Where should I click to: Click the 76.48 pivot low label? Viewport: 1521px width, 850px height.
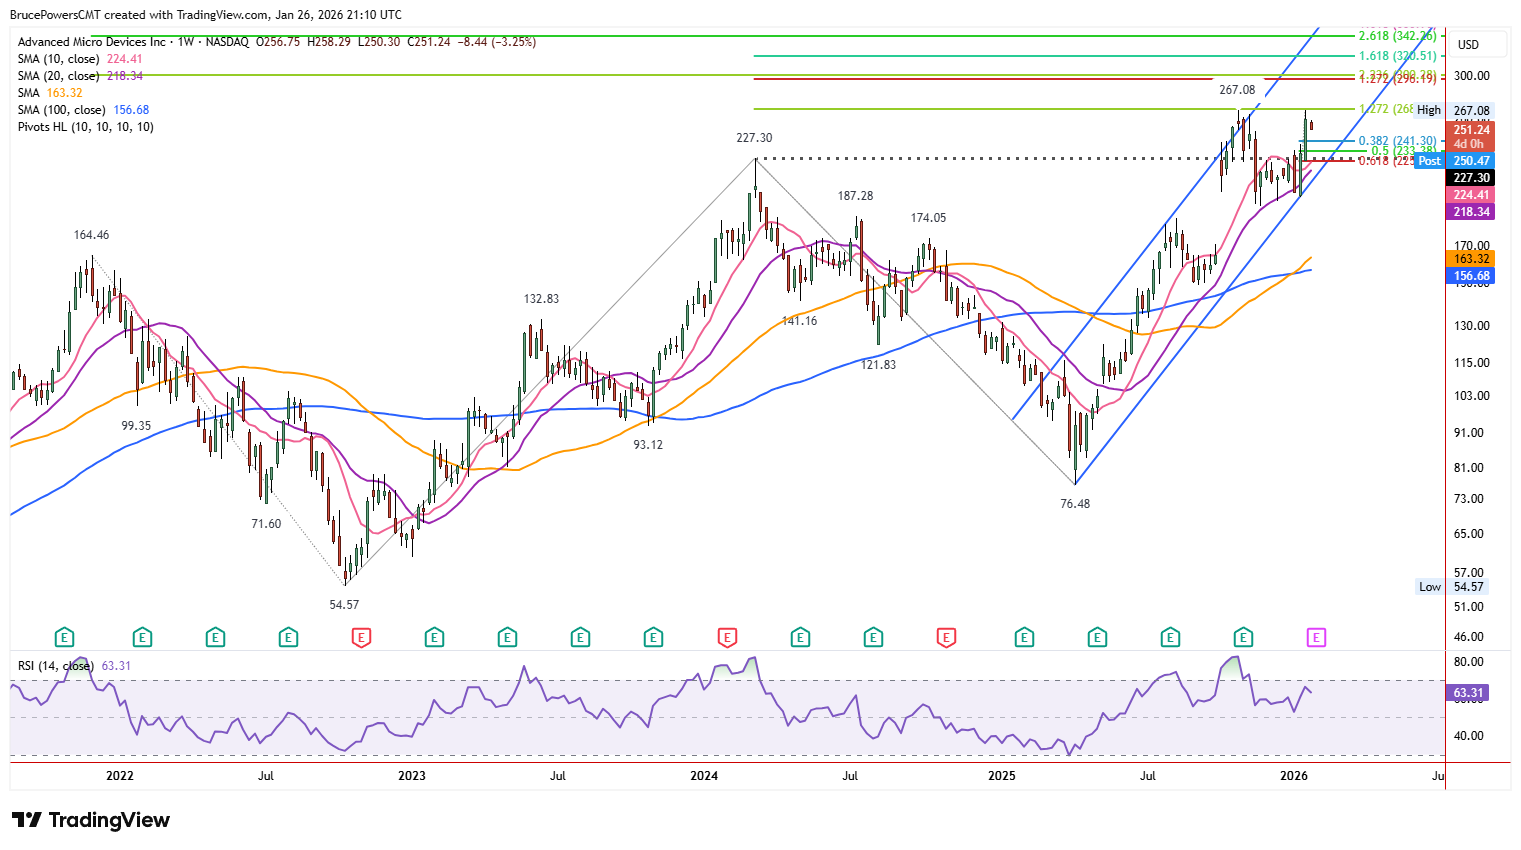(x=1075, y=504)
